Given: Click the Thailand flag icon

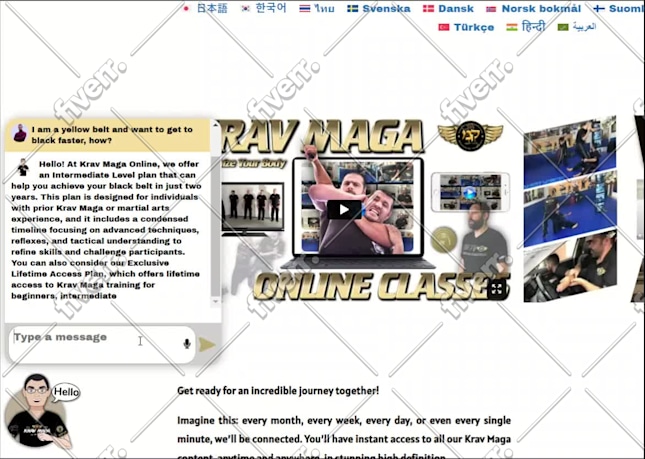Looking at the screenshot, I should 305,9.
